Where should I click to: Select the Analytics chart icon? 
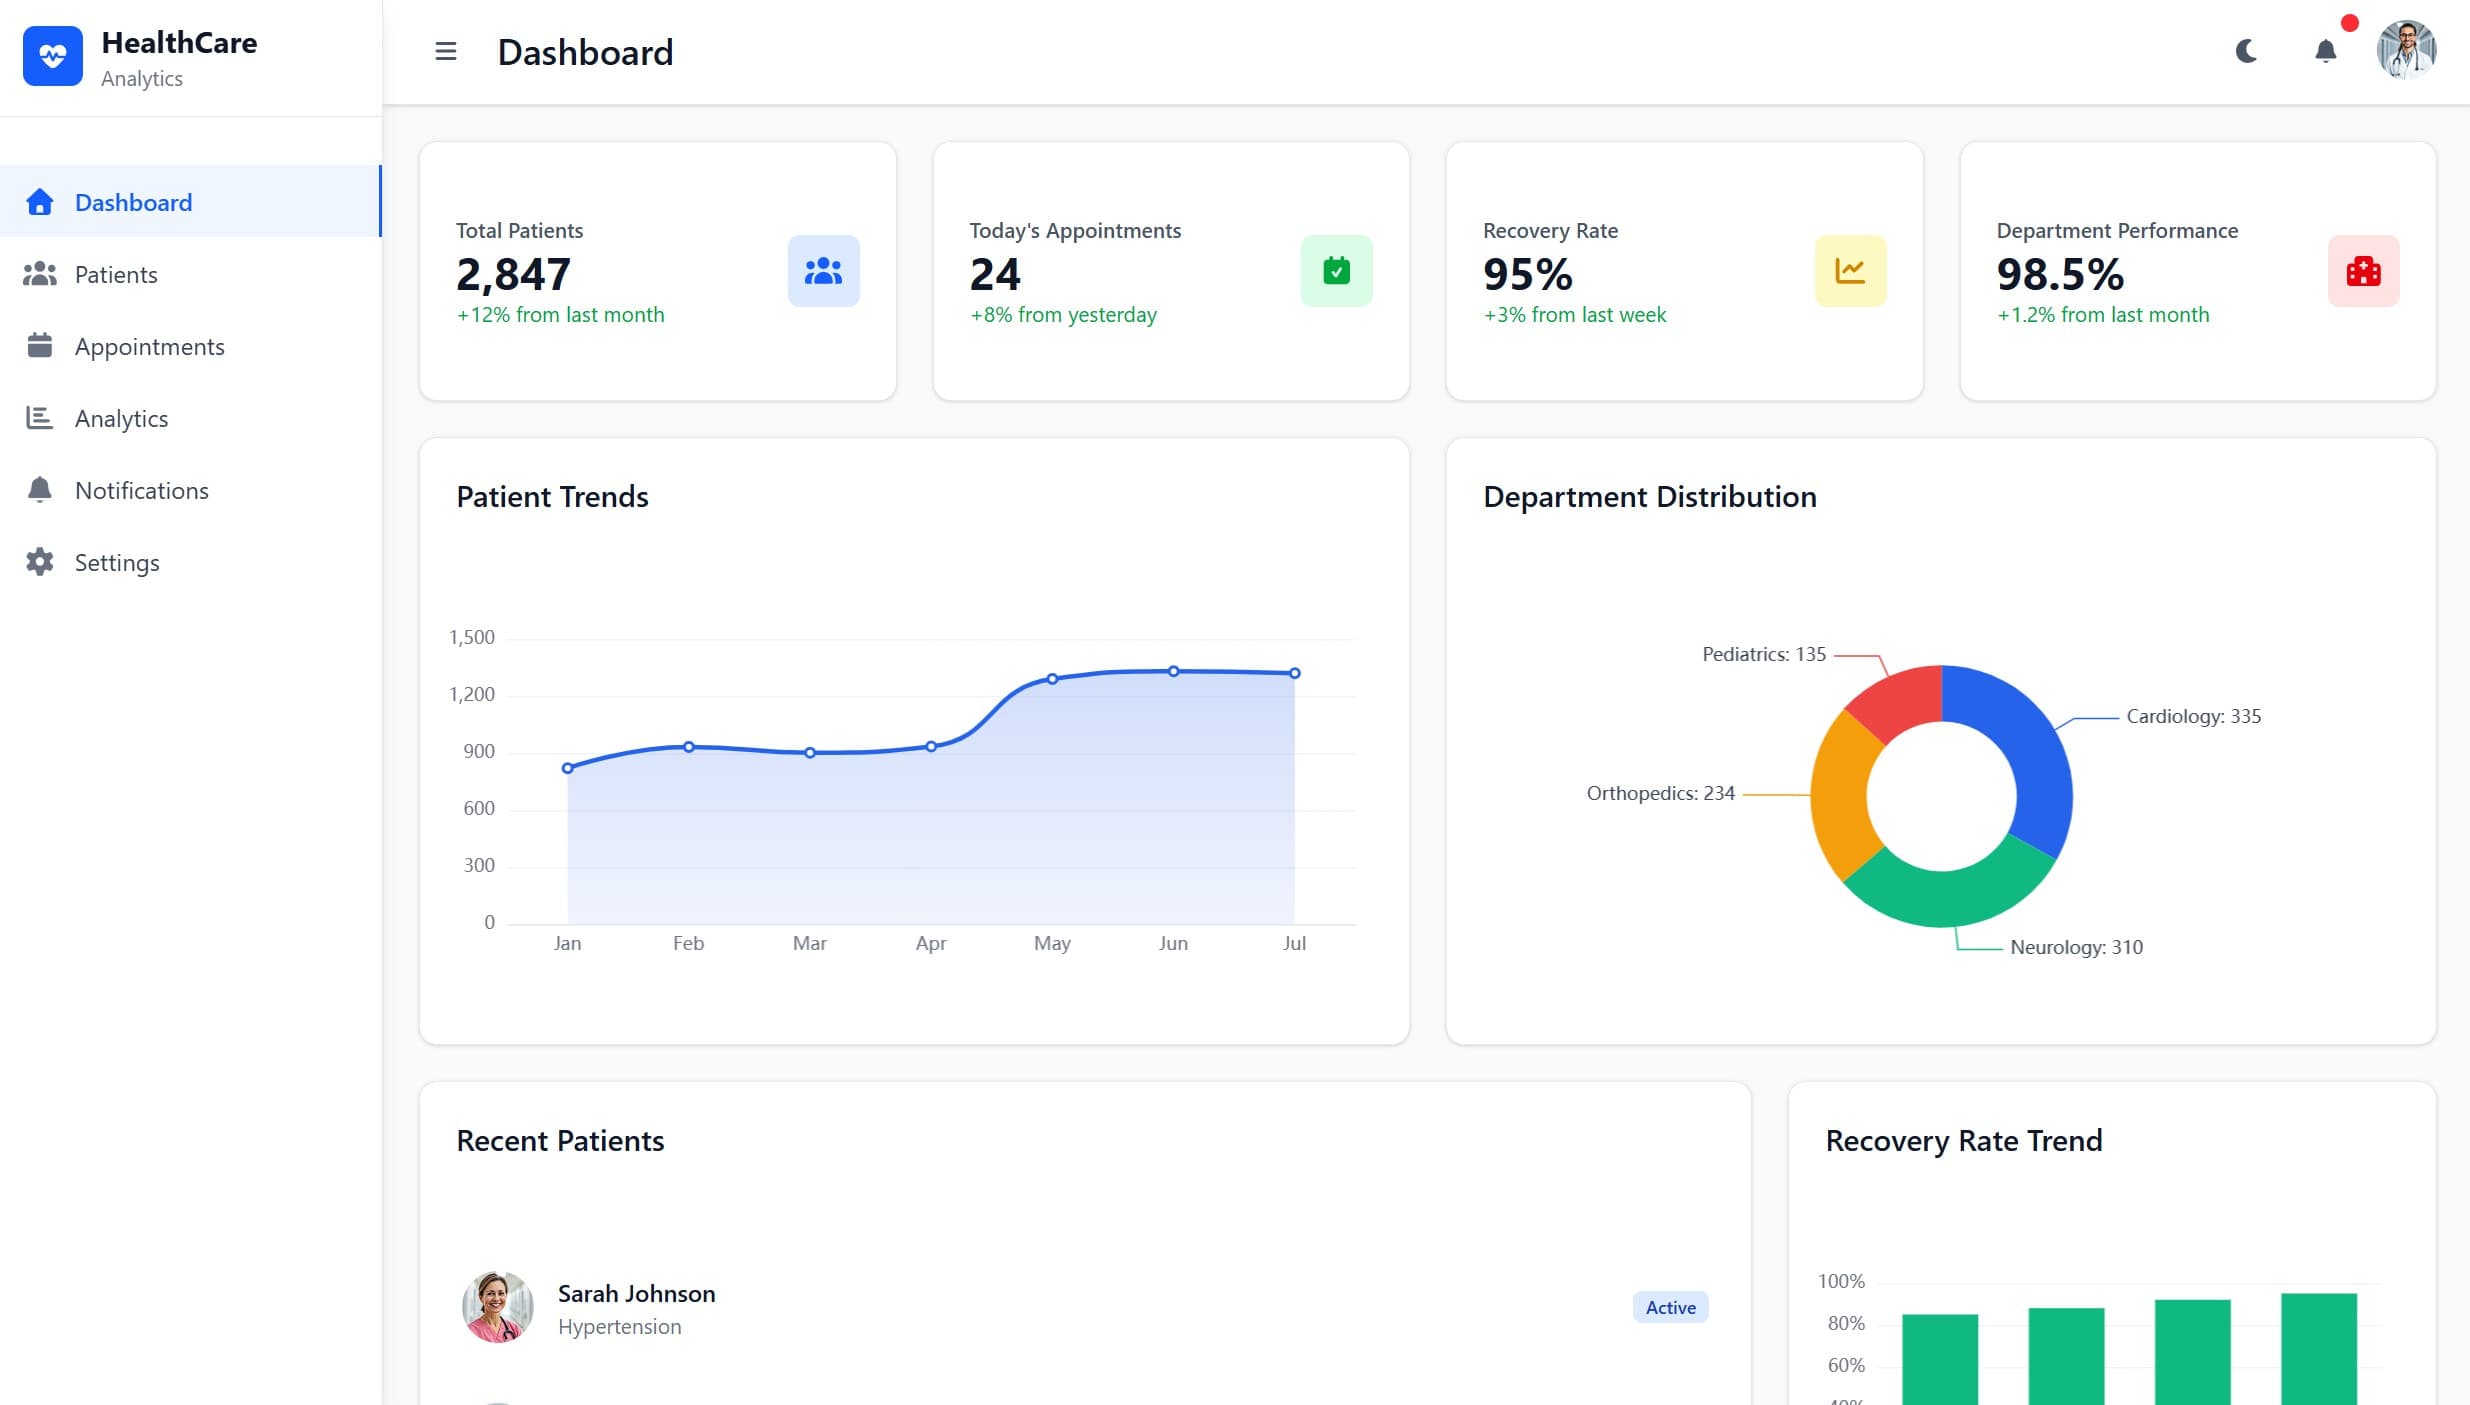[39, 418]
